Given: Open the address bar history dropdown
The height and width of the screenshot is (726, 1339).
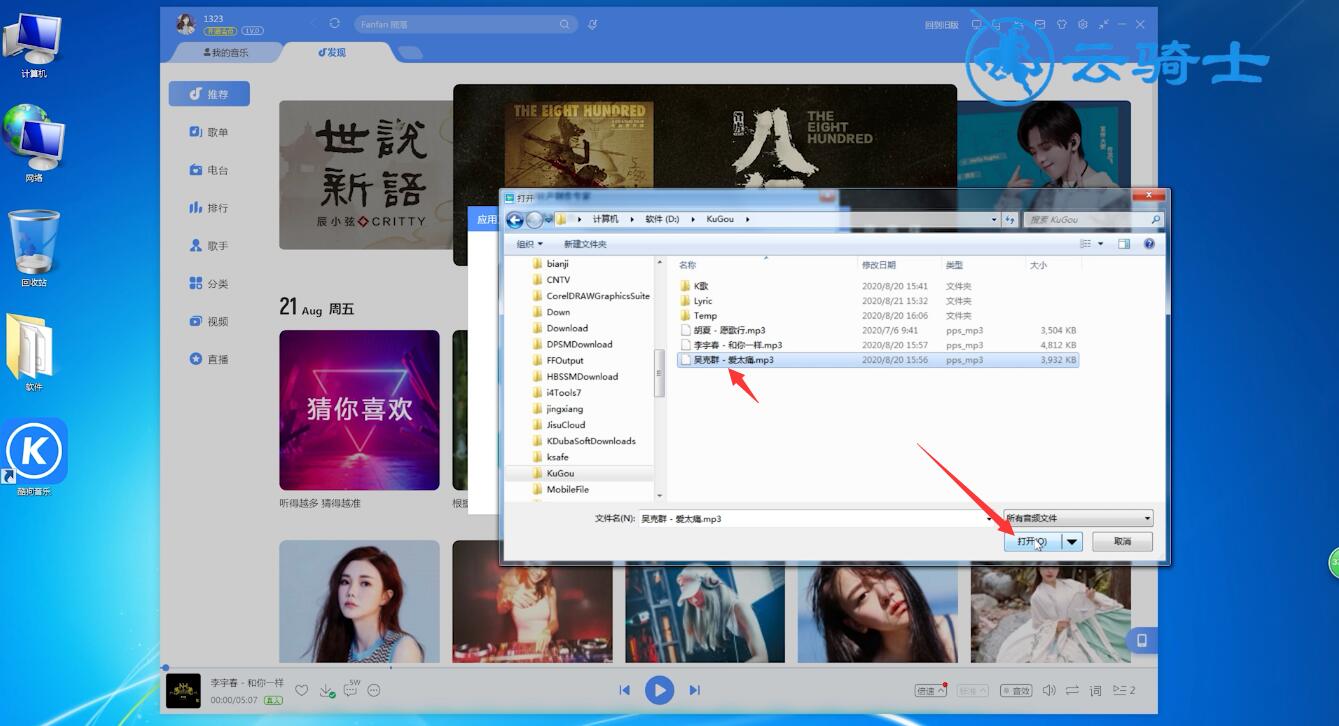Looking at the screenshot, I should click(x=994, y=219).
